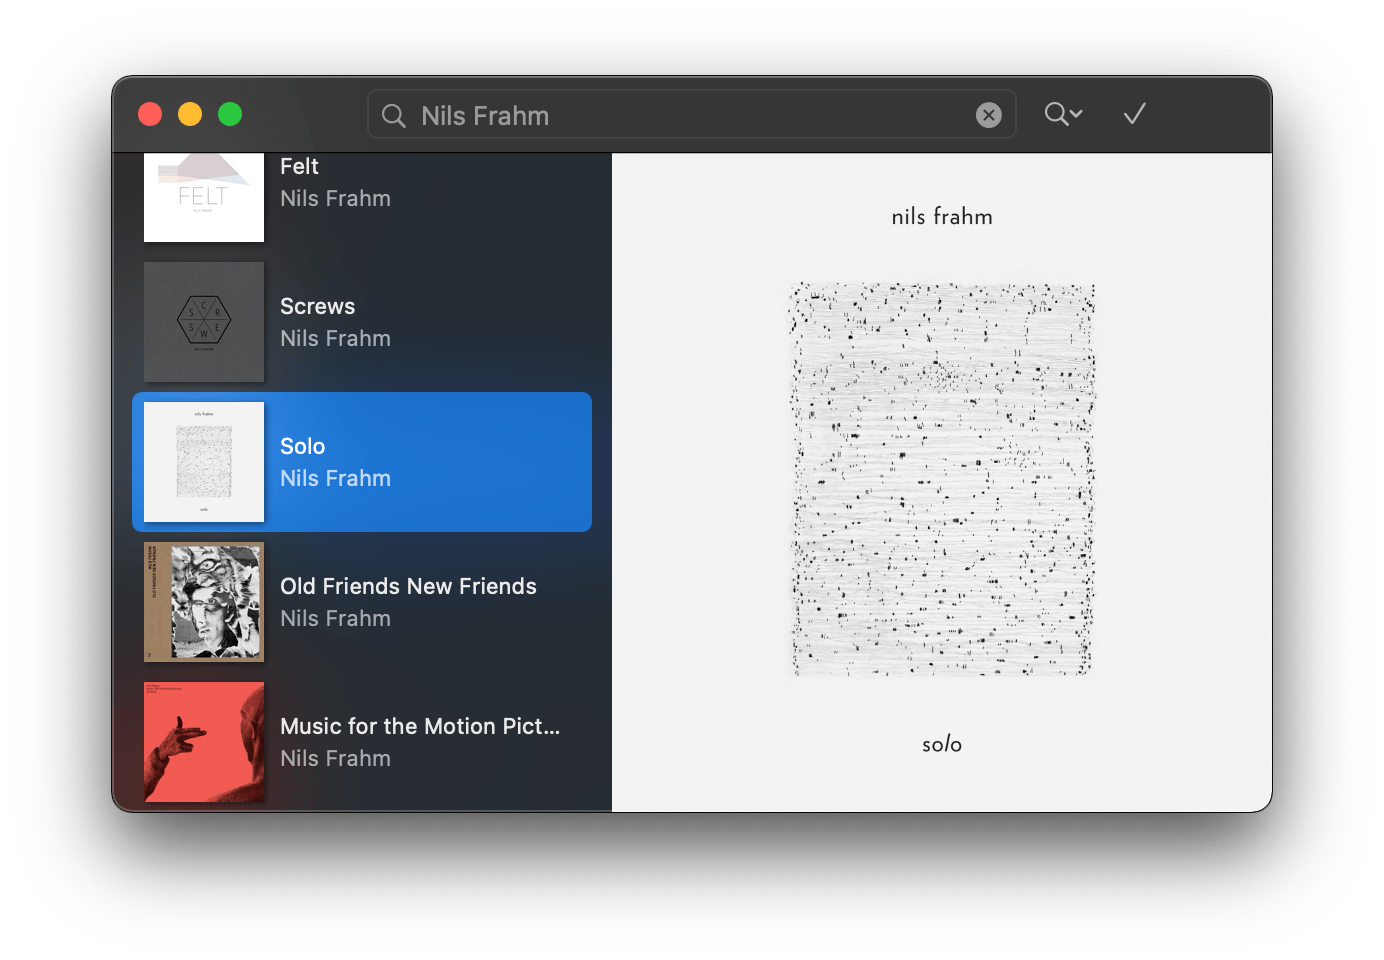This screenshot has width=1384, height=960.
Task: Select the Screws album cover
Action: [204, 322]
